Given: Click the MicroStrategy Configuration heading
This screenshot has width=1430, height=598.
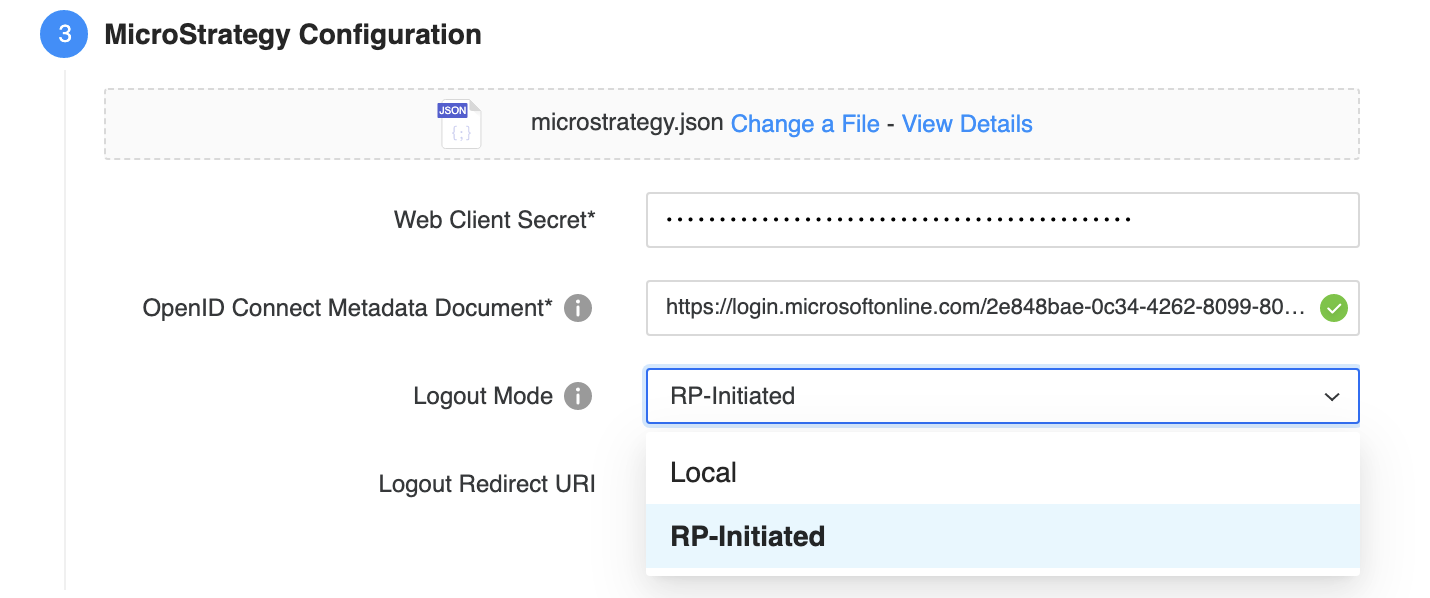Looking at the screenshot, I should tap(293, 35).
